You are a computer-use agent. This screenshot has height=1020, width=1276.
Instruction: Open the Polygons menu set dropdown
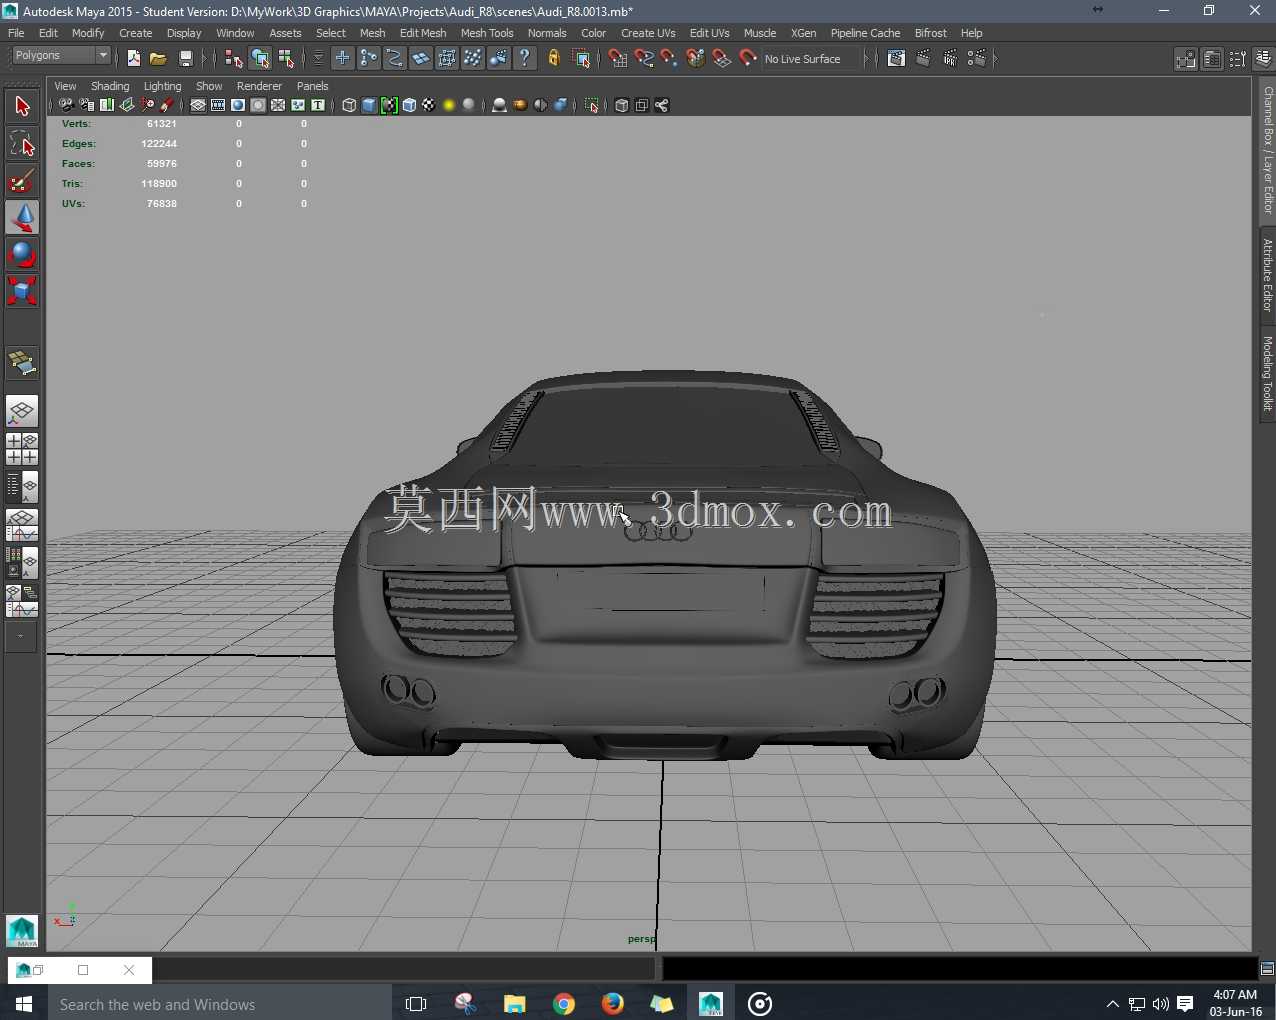60,56
